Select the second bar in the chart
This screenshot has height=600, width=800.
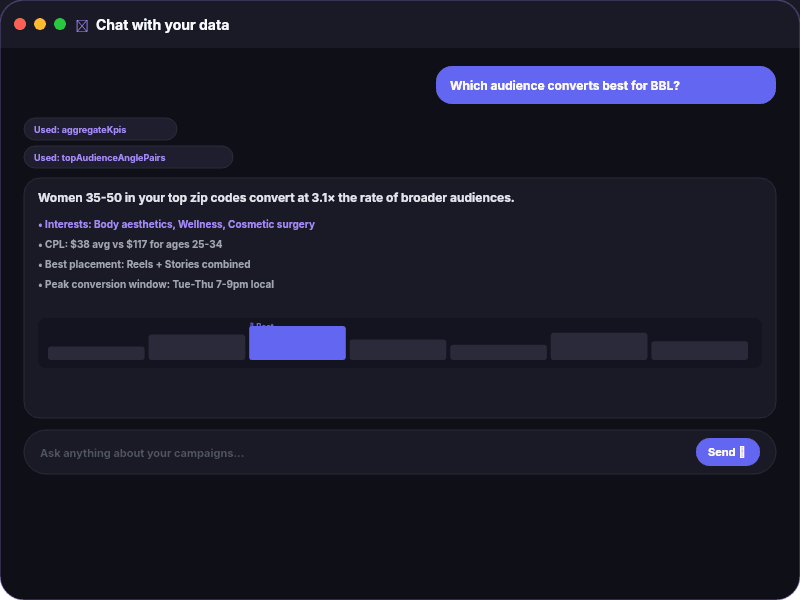(197, 347)
